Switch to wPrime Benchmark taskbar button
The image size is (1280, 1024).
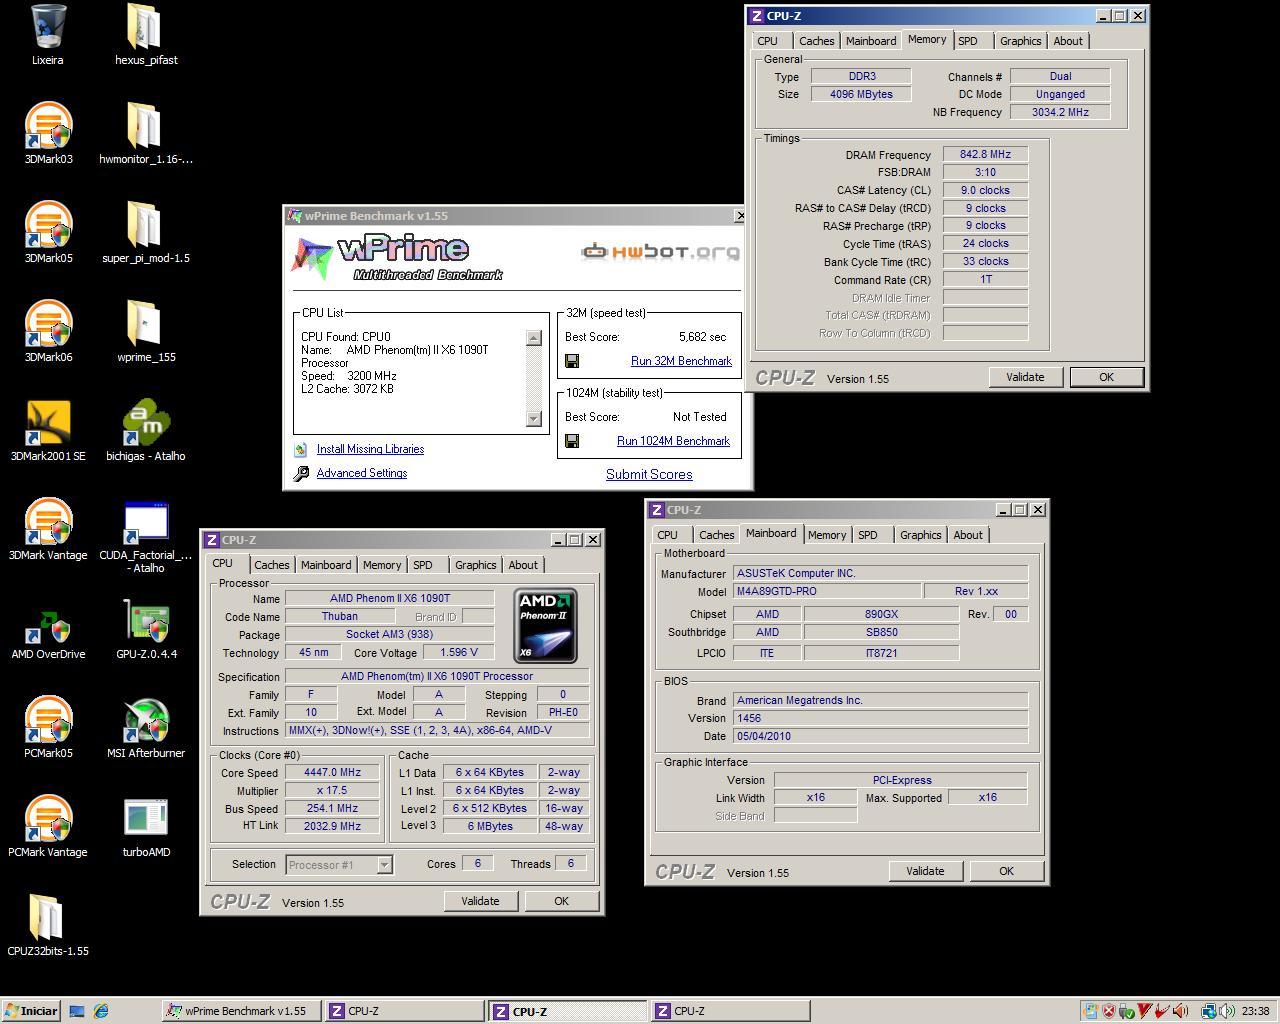tap(240, 1011)
